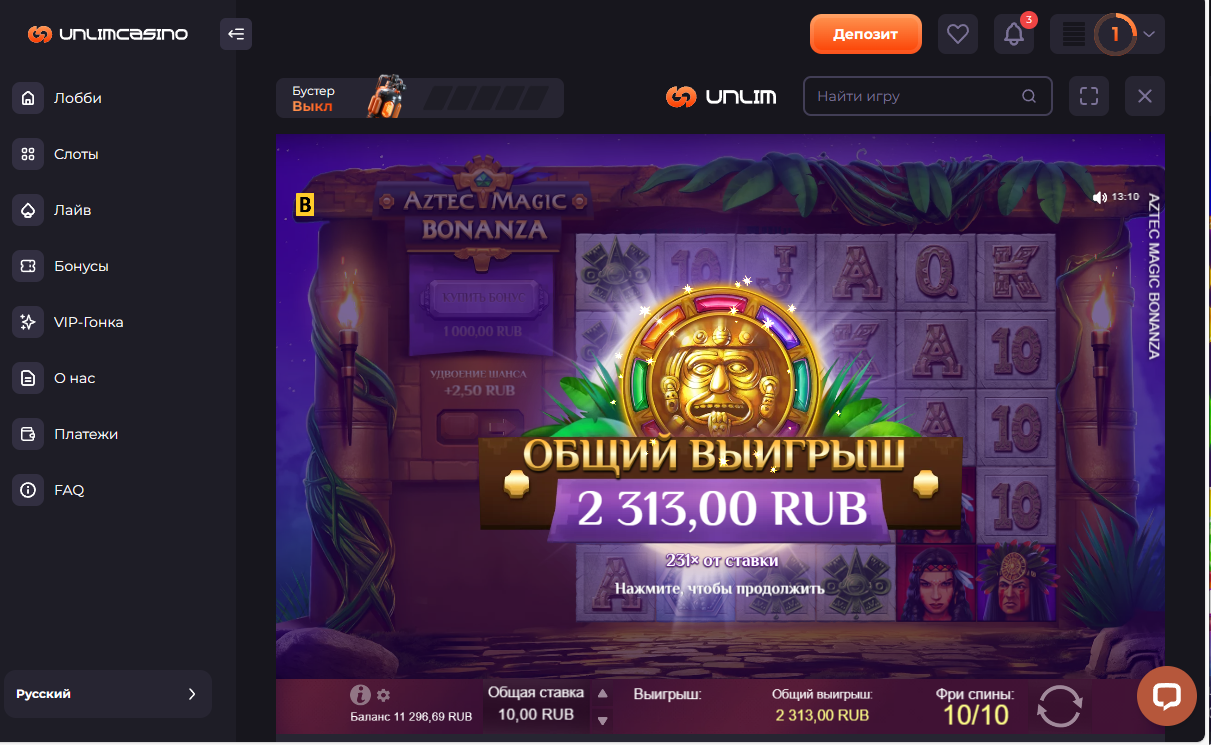
Task: Decrease total bet with down arrow
Action: pos(602,720)
